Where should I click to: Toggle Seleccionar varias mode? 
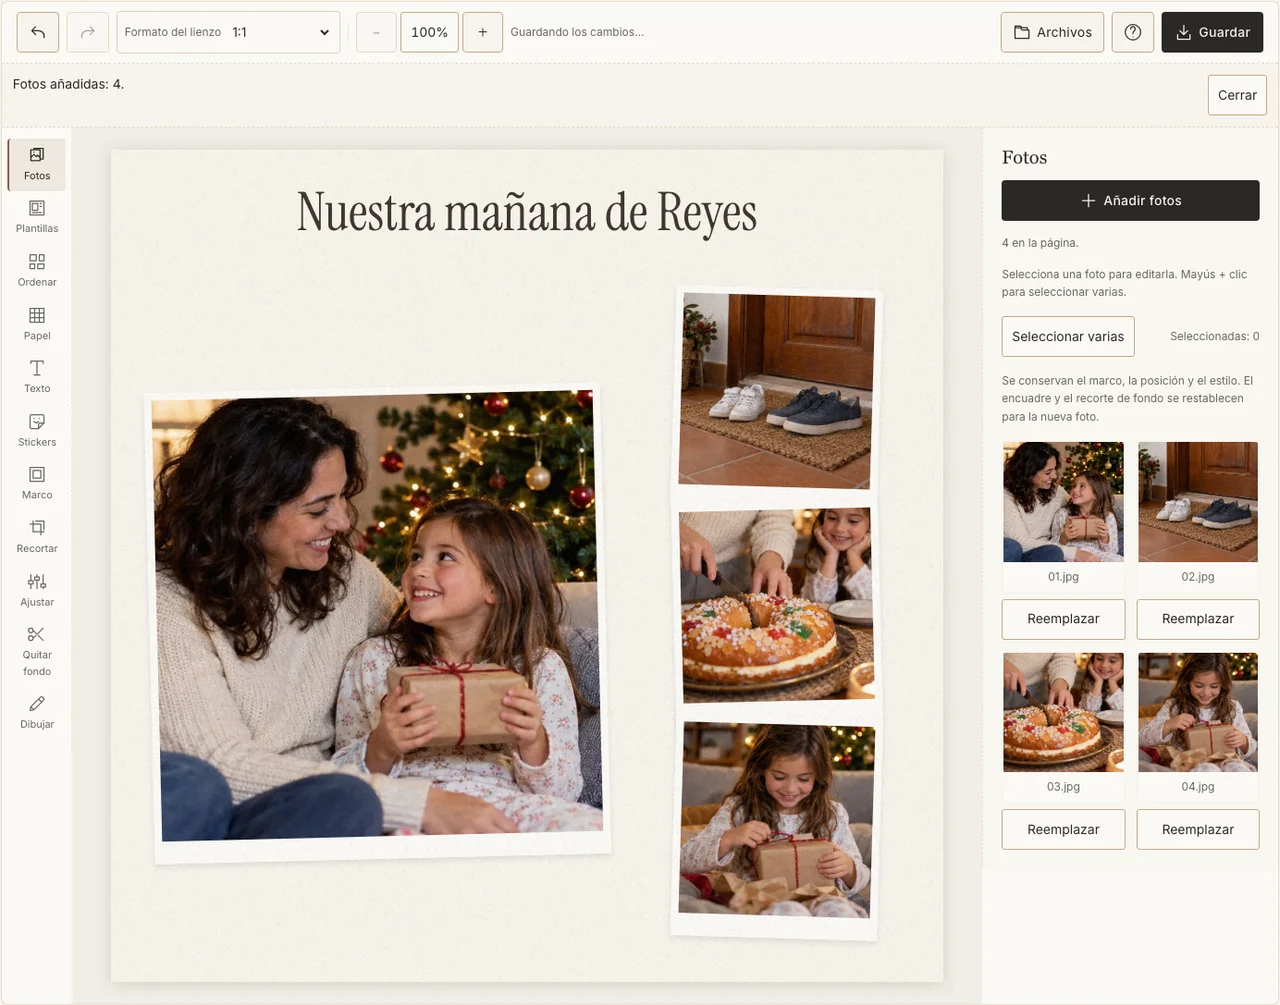(x=1068, y=336)
